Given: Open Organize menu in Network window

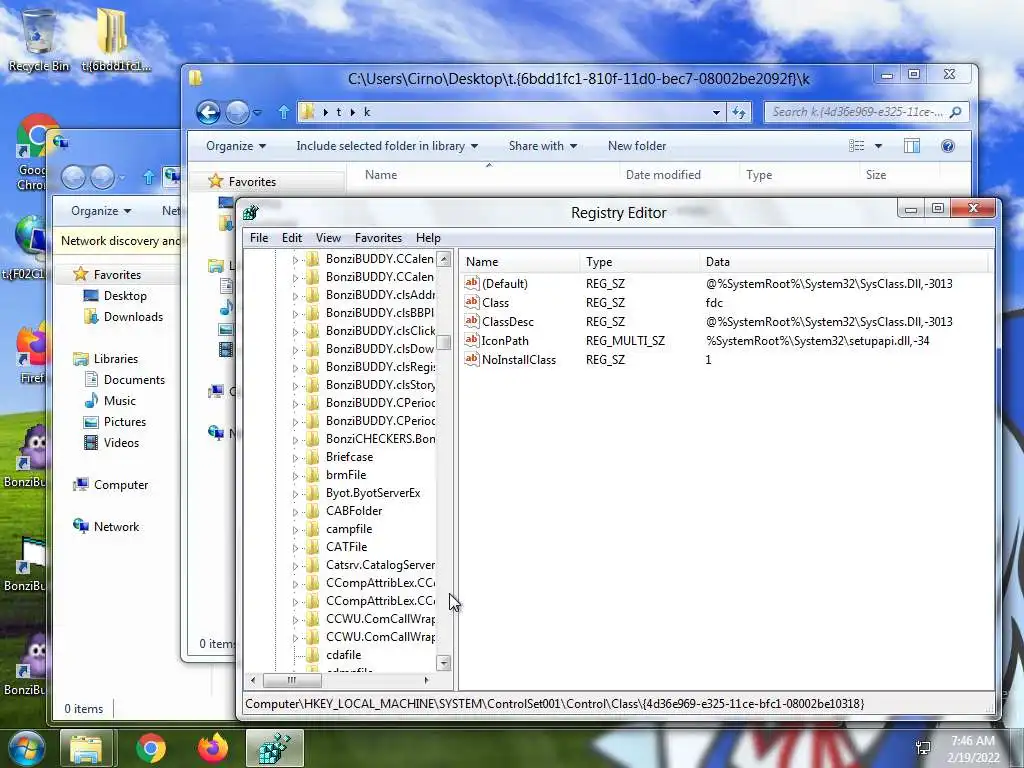Looking at the screenshot, I should coord(101,211).
